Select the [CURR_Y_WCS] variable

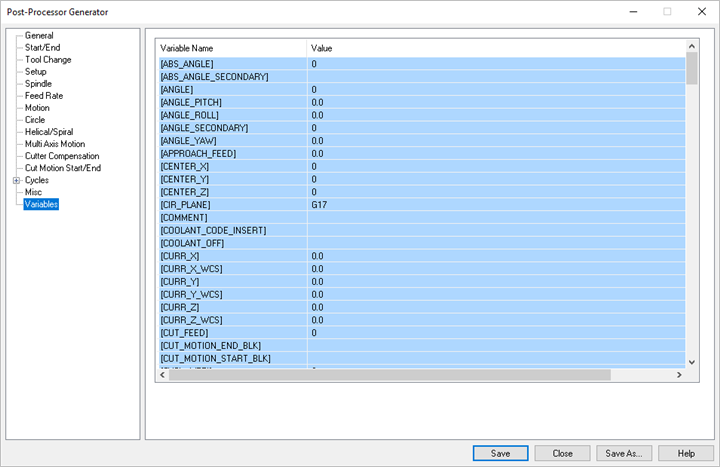click(422, 295)
